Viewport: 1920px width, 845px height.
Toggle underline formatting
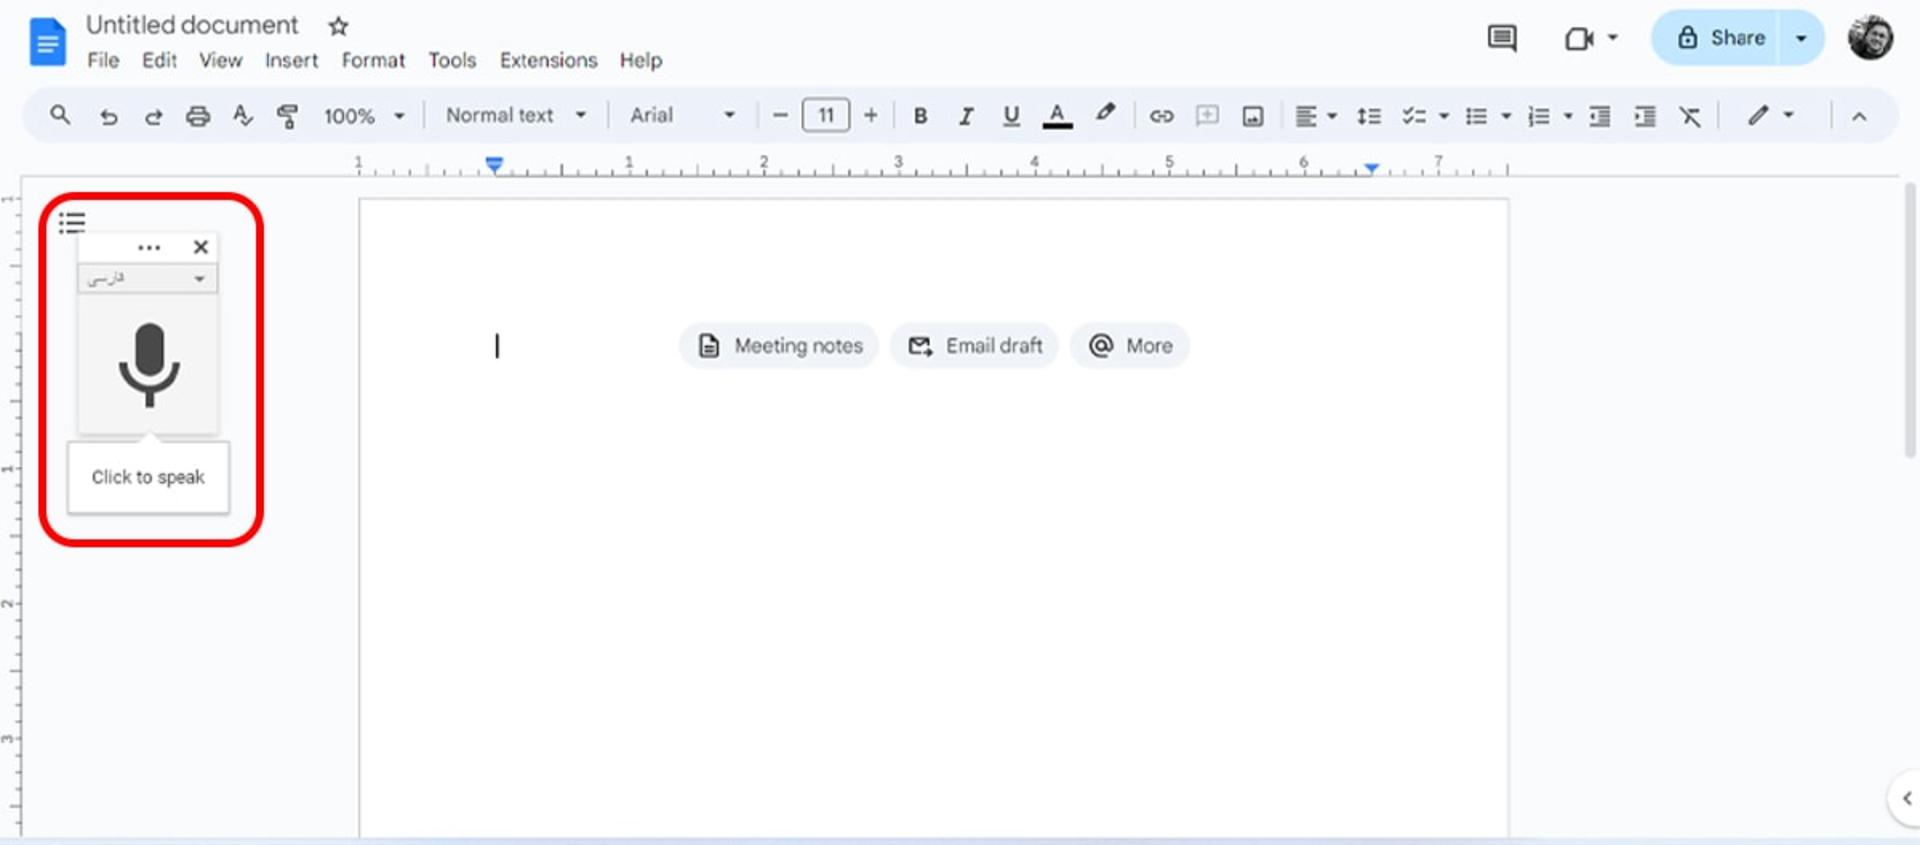pos(1011,116)
